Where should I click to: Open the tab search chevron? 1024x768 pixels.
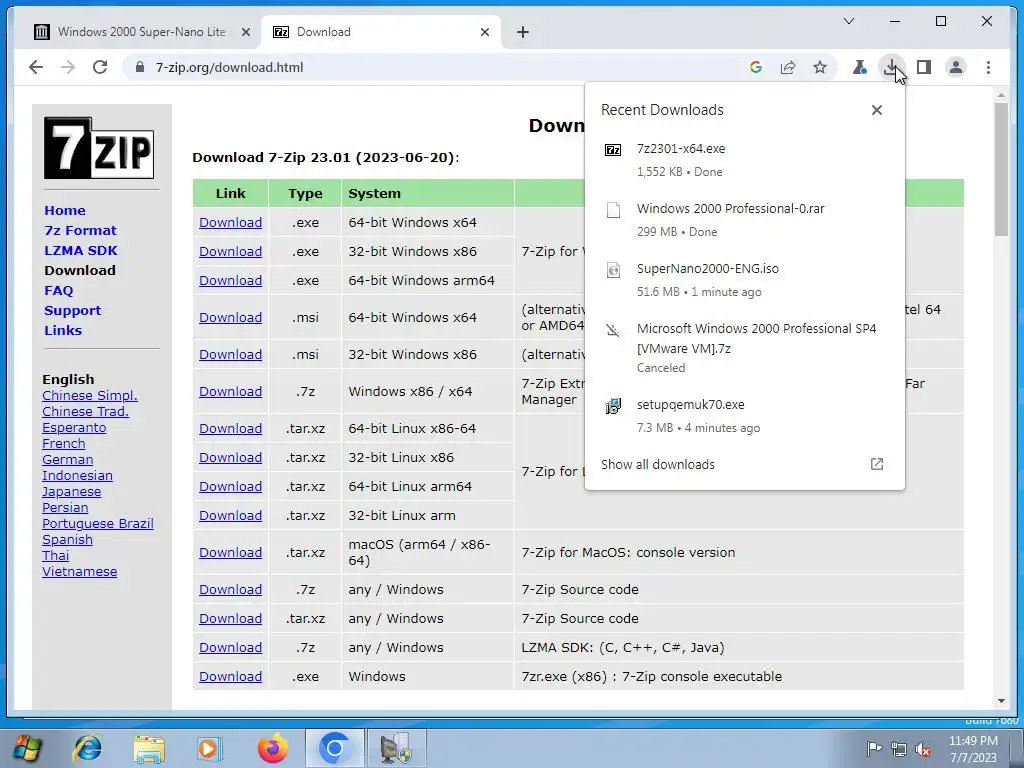pyautogui.click(x=849, y=22)
